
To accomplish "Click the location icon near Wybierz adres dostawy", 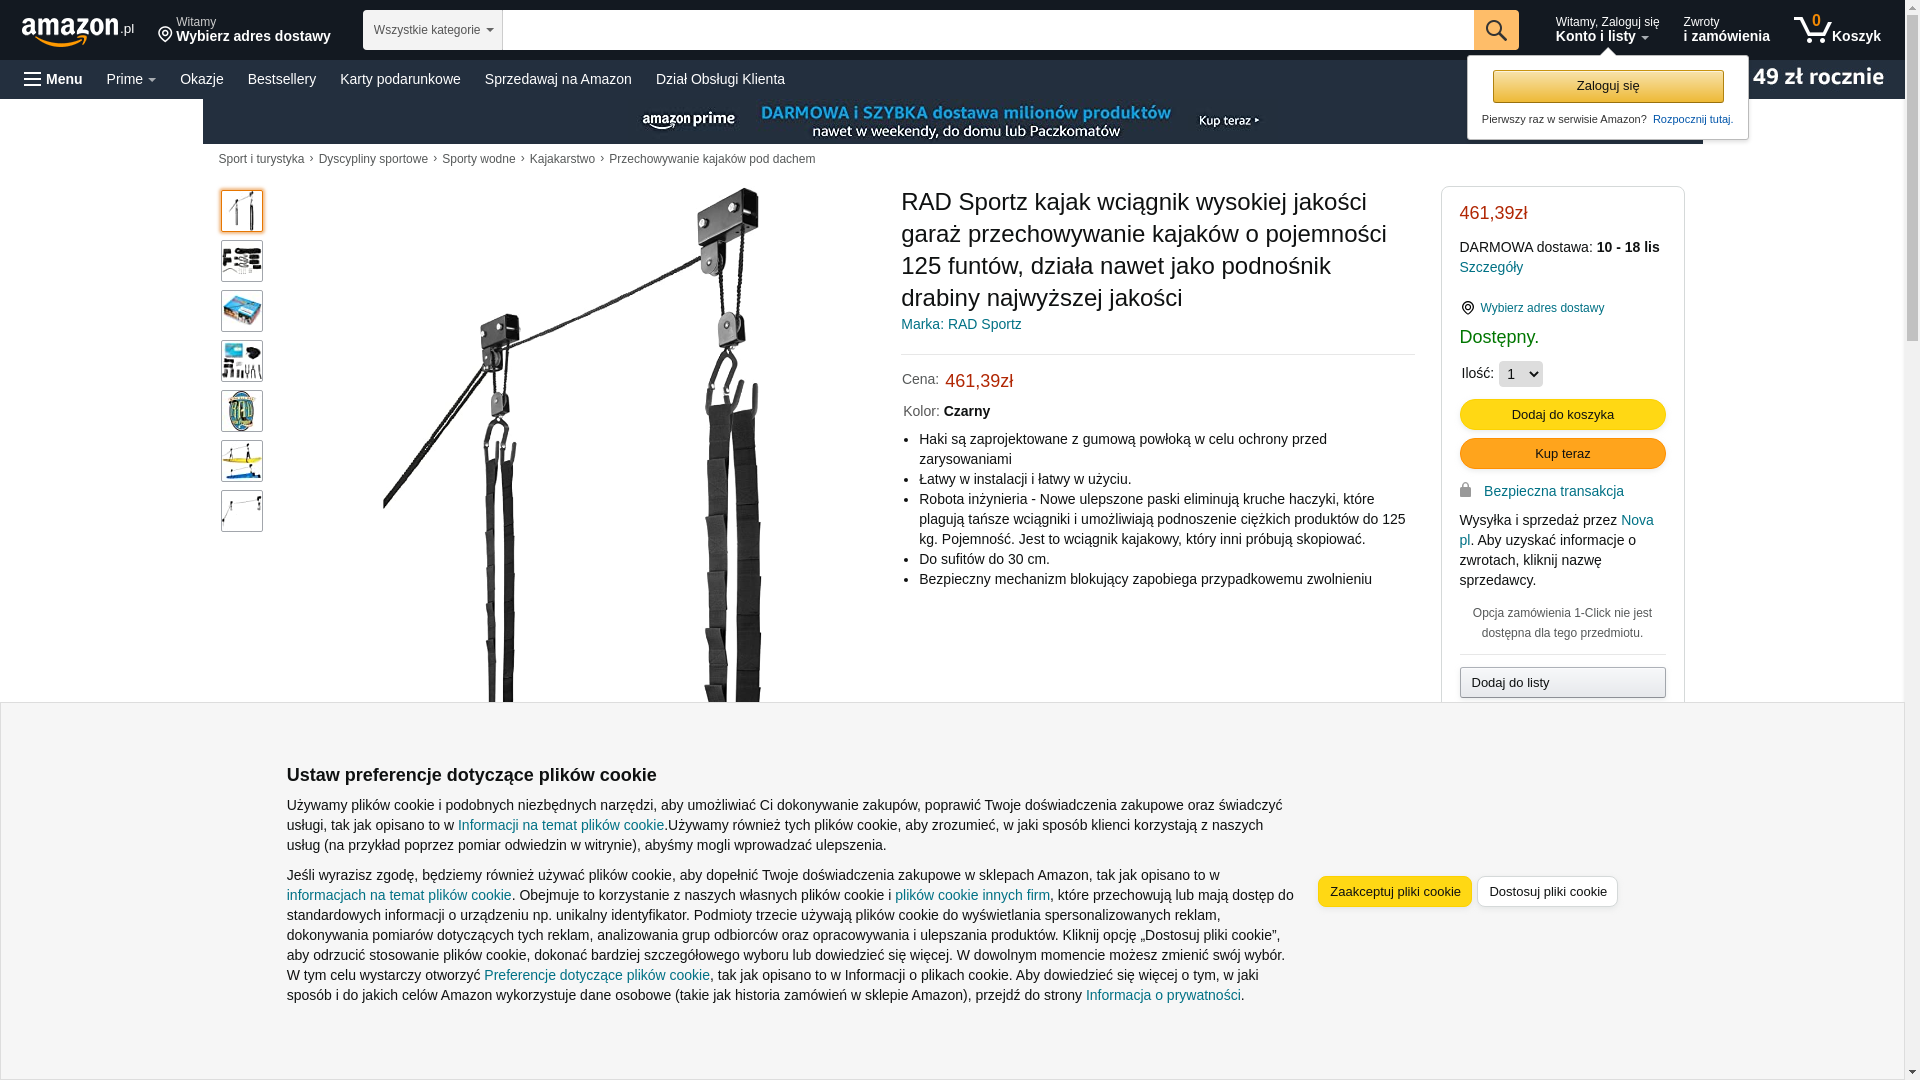I will (x=1467, y=308).
